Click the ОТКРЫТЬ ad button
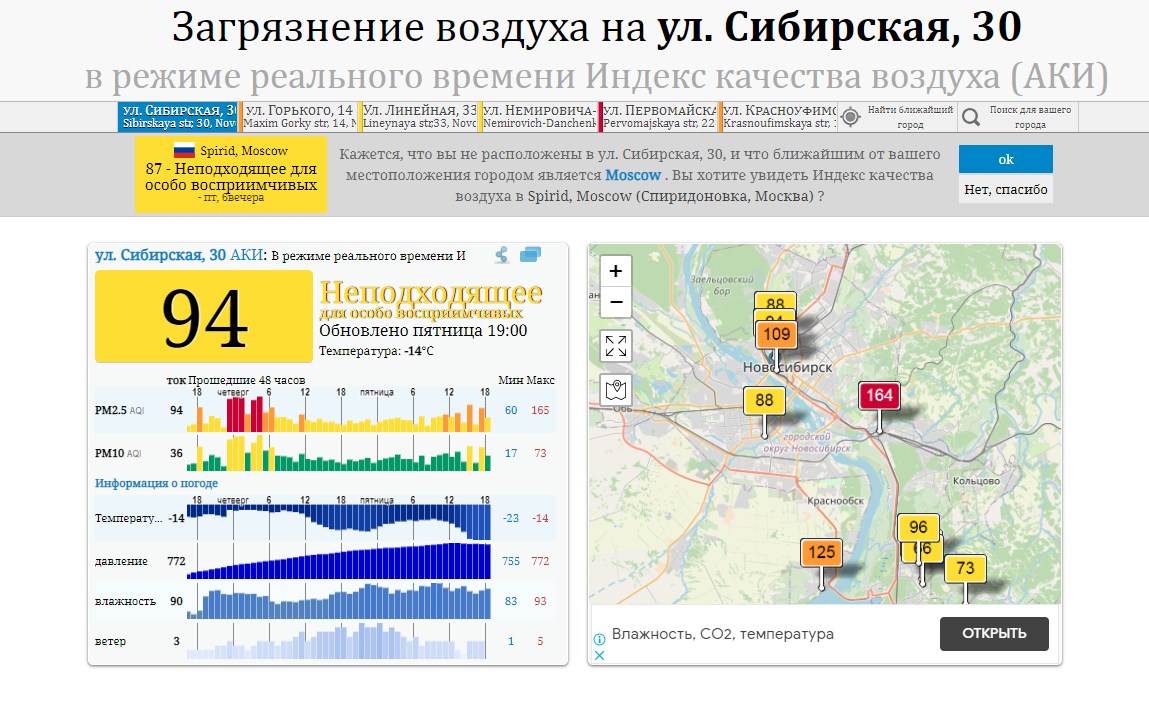The height and width of the screenshot is (701, 1149). click(x=994, y=634)
